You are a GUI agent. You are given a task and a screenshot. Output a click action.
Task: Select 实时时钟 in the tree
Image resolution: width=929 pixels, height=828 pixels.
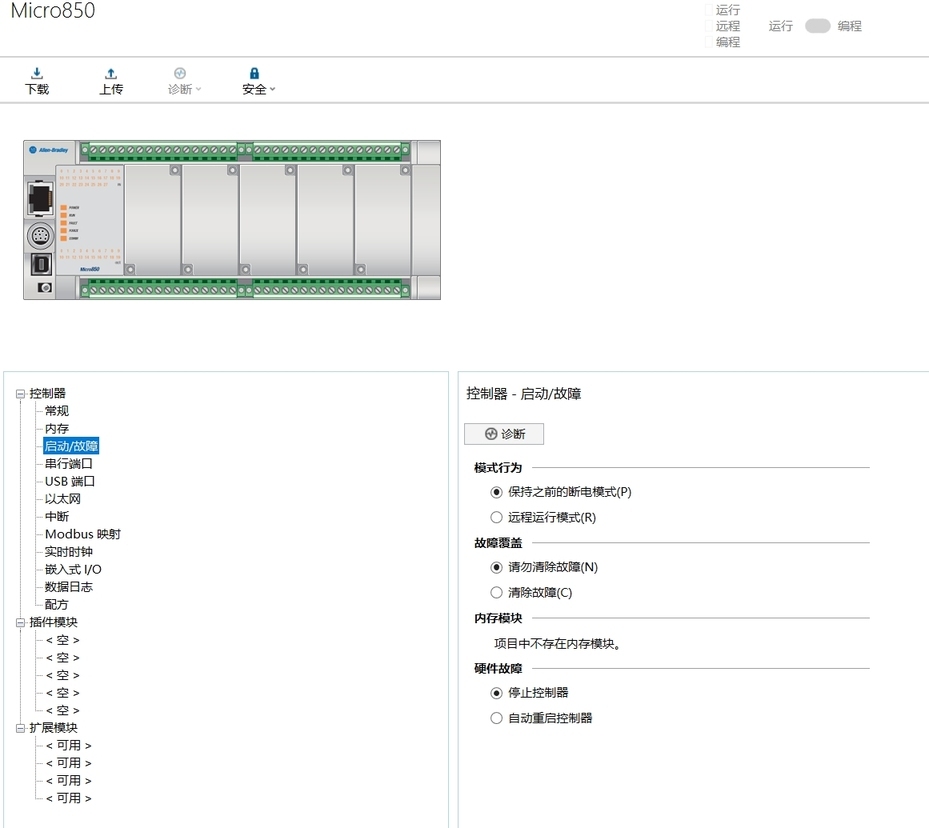[x=69, y=552]
